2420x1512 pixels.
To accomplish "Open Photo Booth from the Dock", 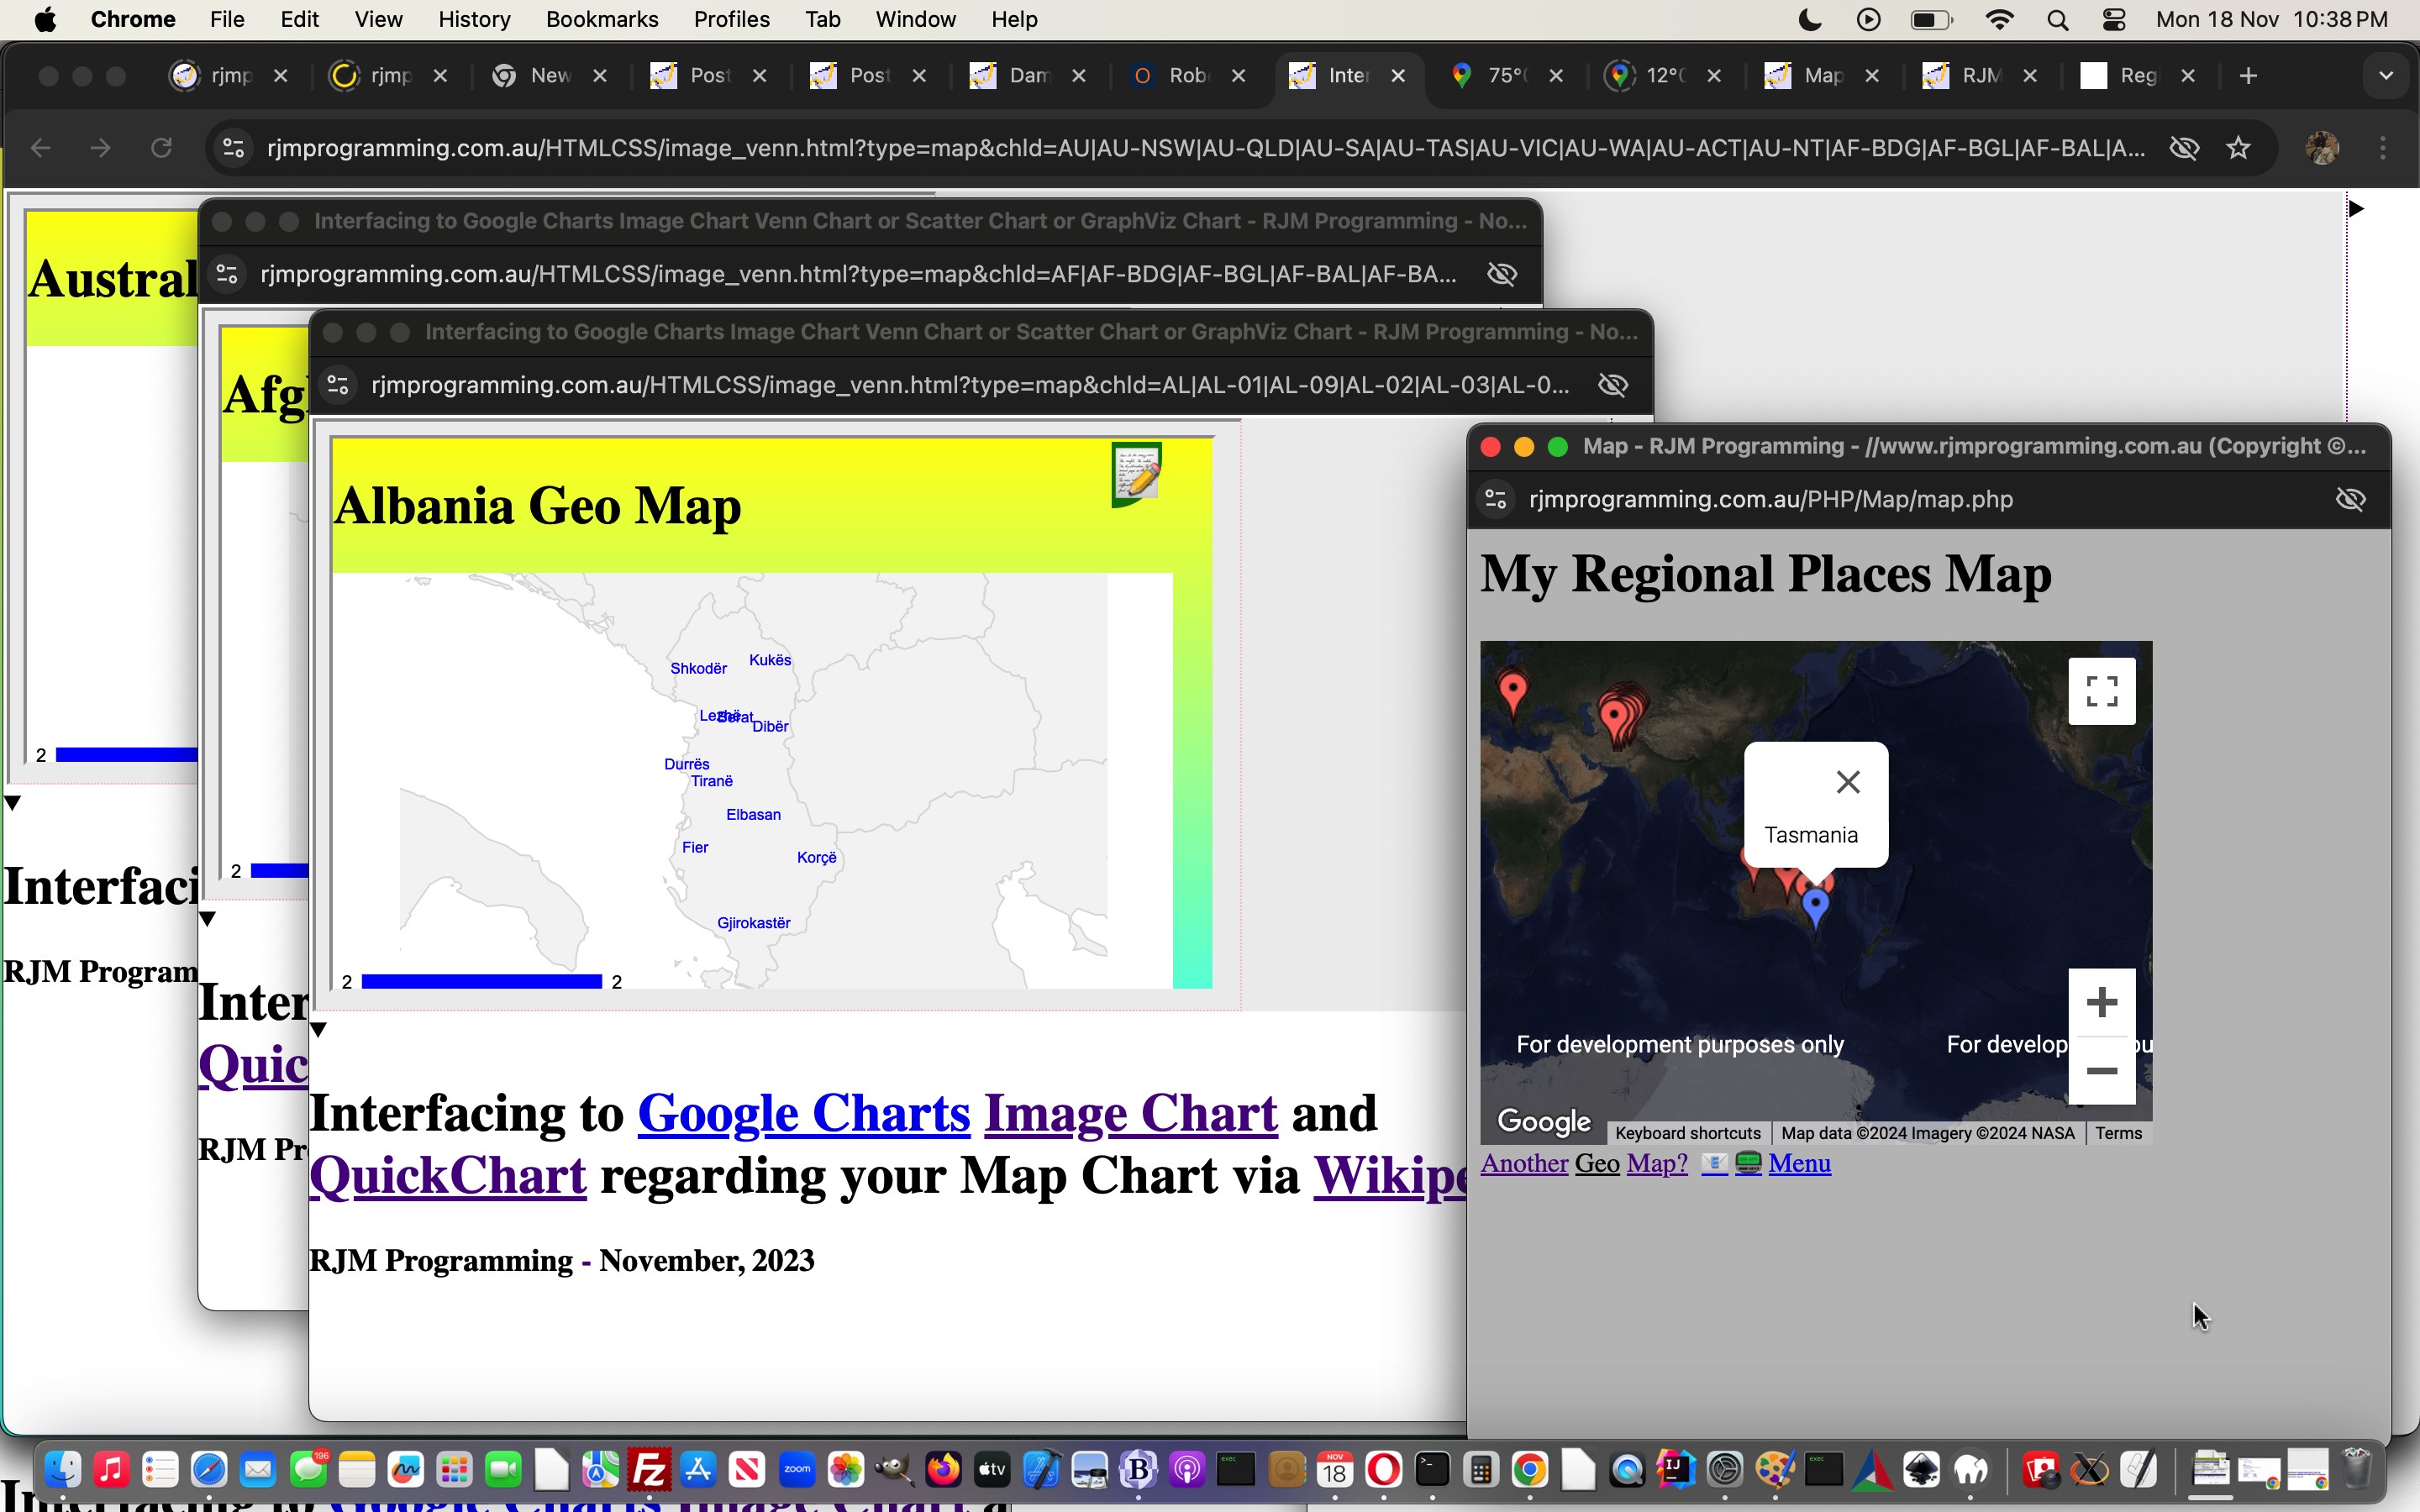I will click(x=2040, y=1470).
